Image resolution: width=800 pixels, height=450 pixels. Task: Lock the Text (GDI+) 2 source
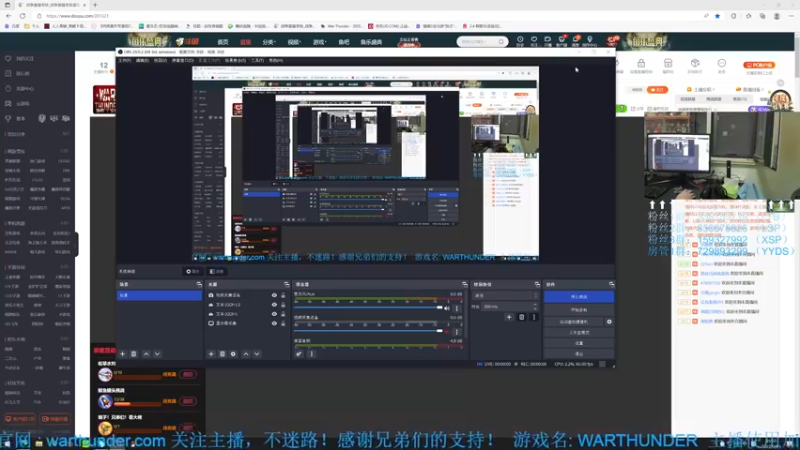coord(283,305)
